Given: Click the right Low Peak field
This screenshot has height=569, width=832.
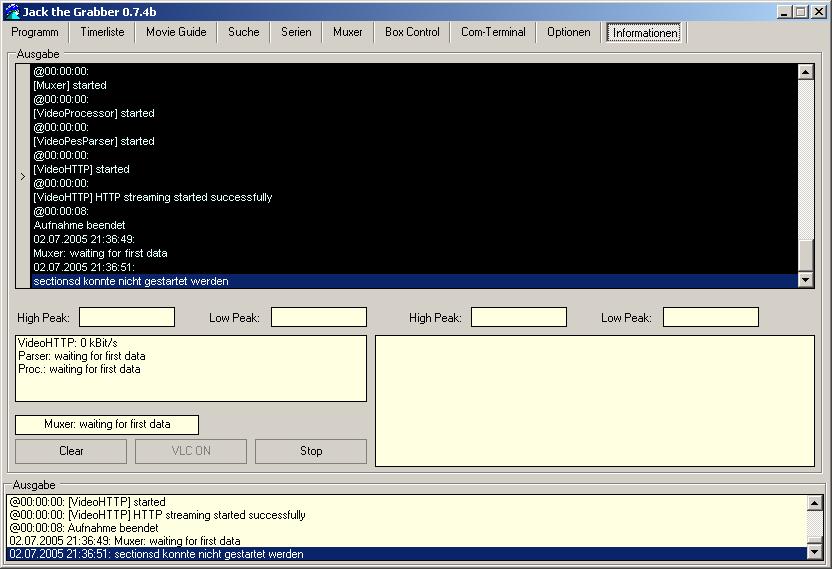Looking at the screenshot, I should [x=711, y=317].
